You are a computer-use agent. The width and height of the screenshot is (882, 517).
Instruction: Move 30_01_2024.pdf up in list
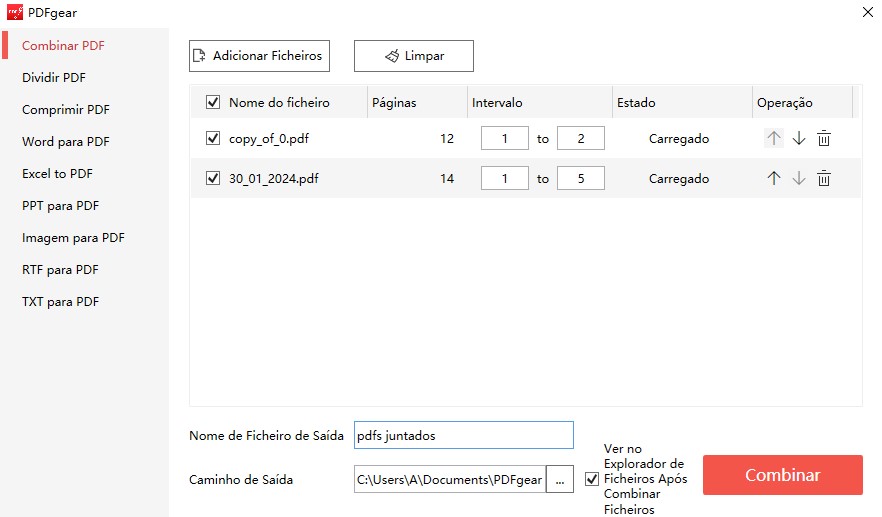(774, 178)
